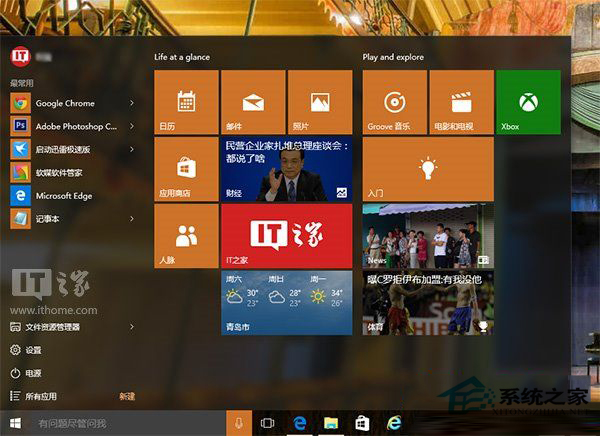Open the 日历 calendar tile
The width and height of the screenshot is (600, 436).
186,102
